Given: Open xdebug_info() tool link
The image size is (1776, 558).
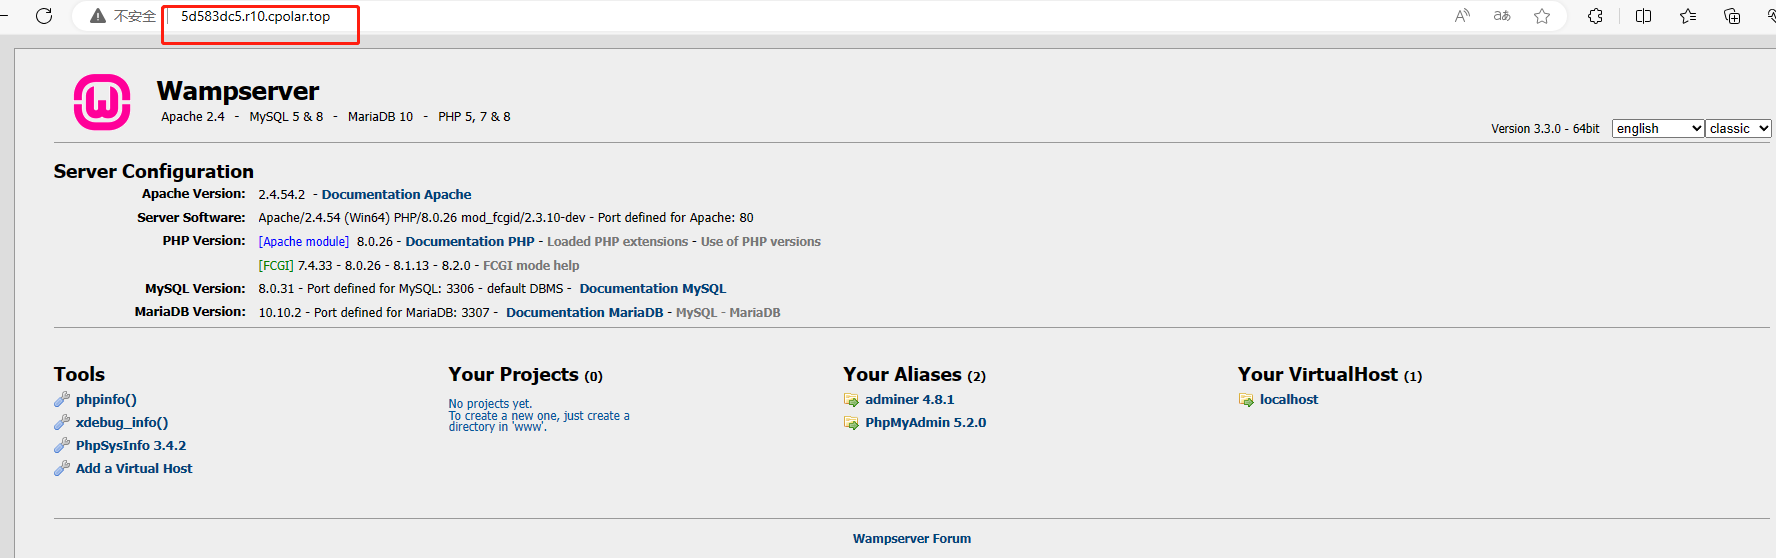Looking at the screenshot, I should [x=122, y=422].
